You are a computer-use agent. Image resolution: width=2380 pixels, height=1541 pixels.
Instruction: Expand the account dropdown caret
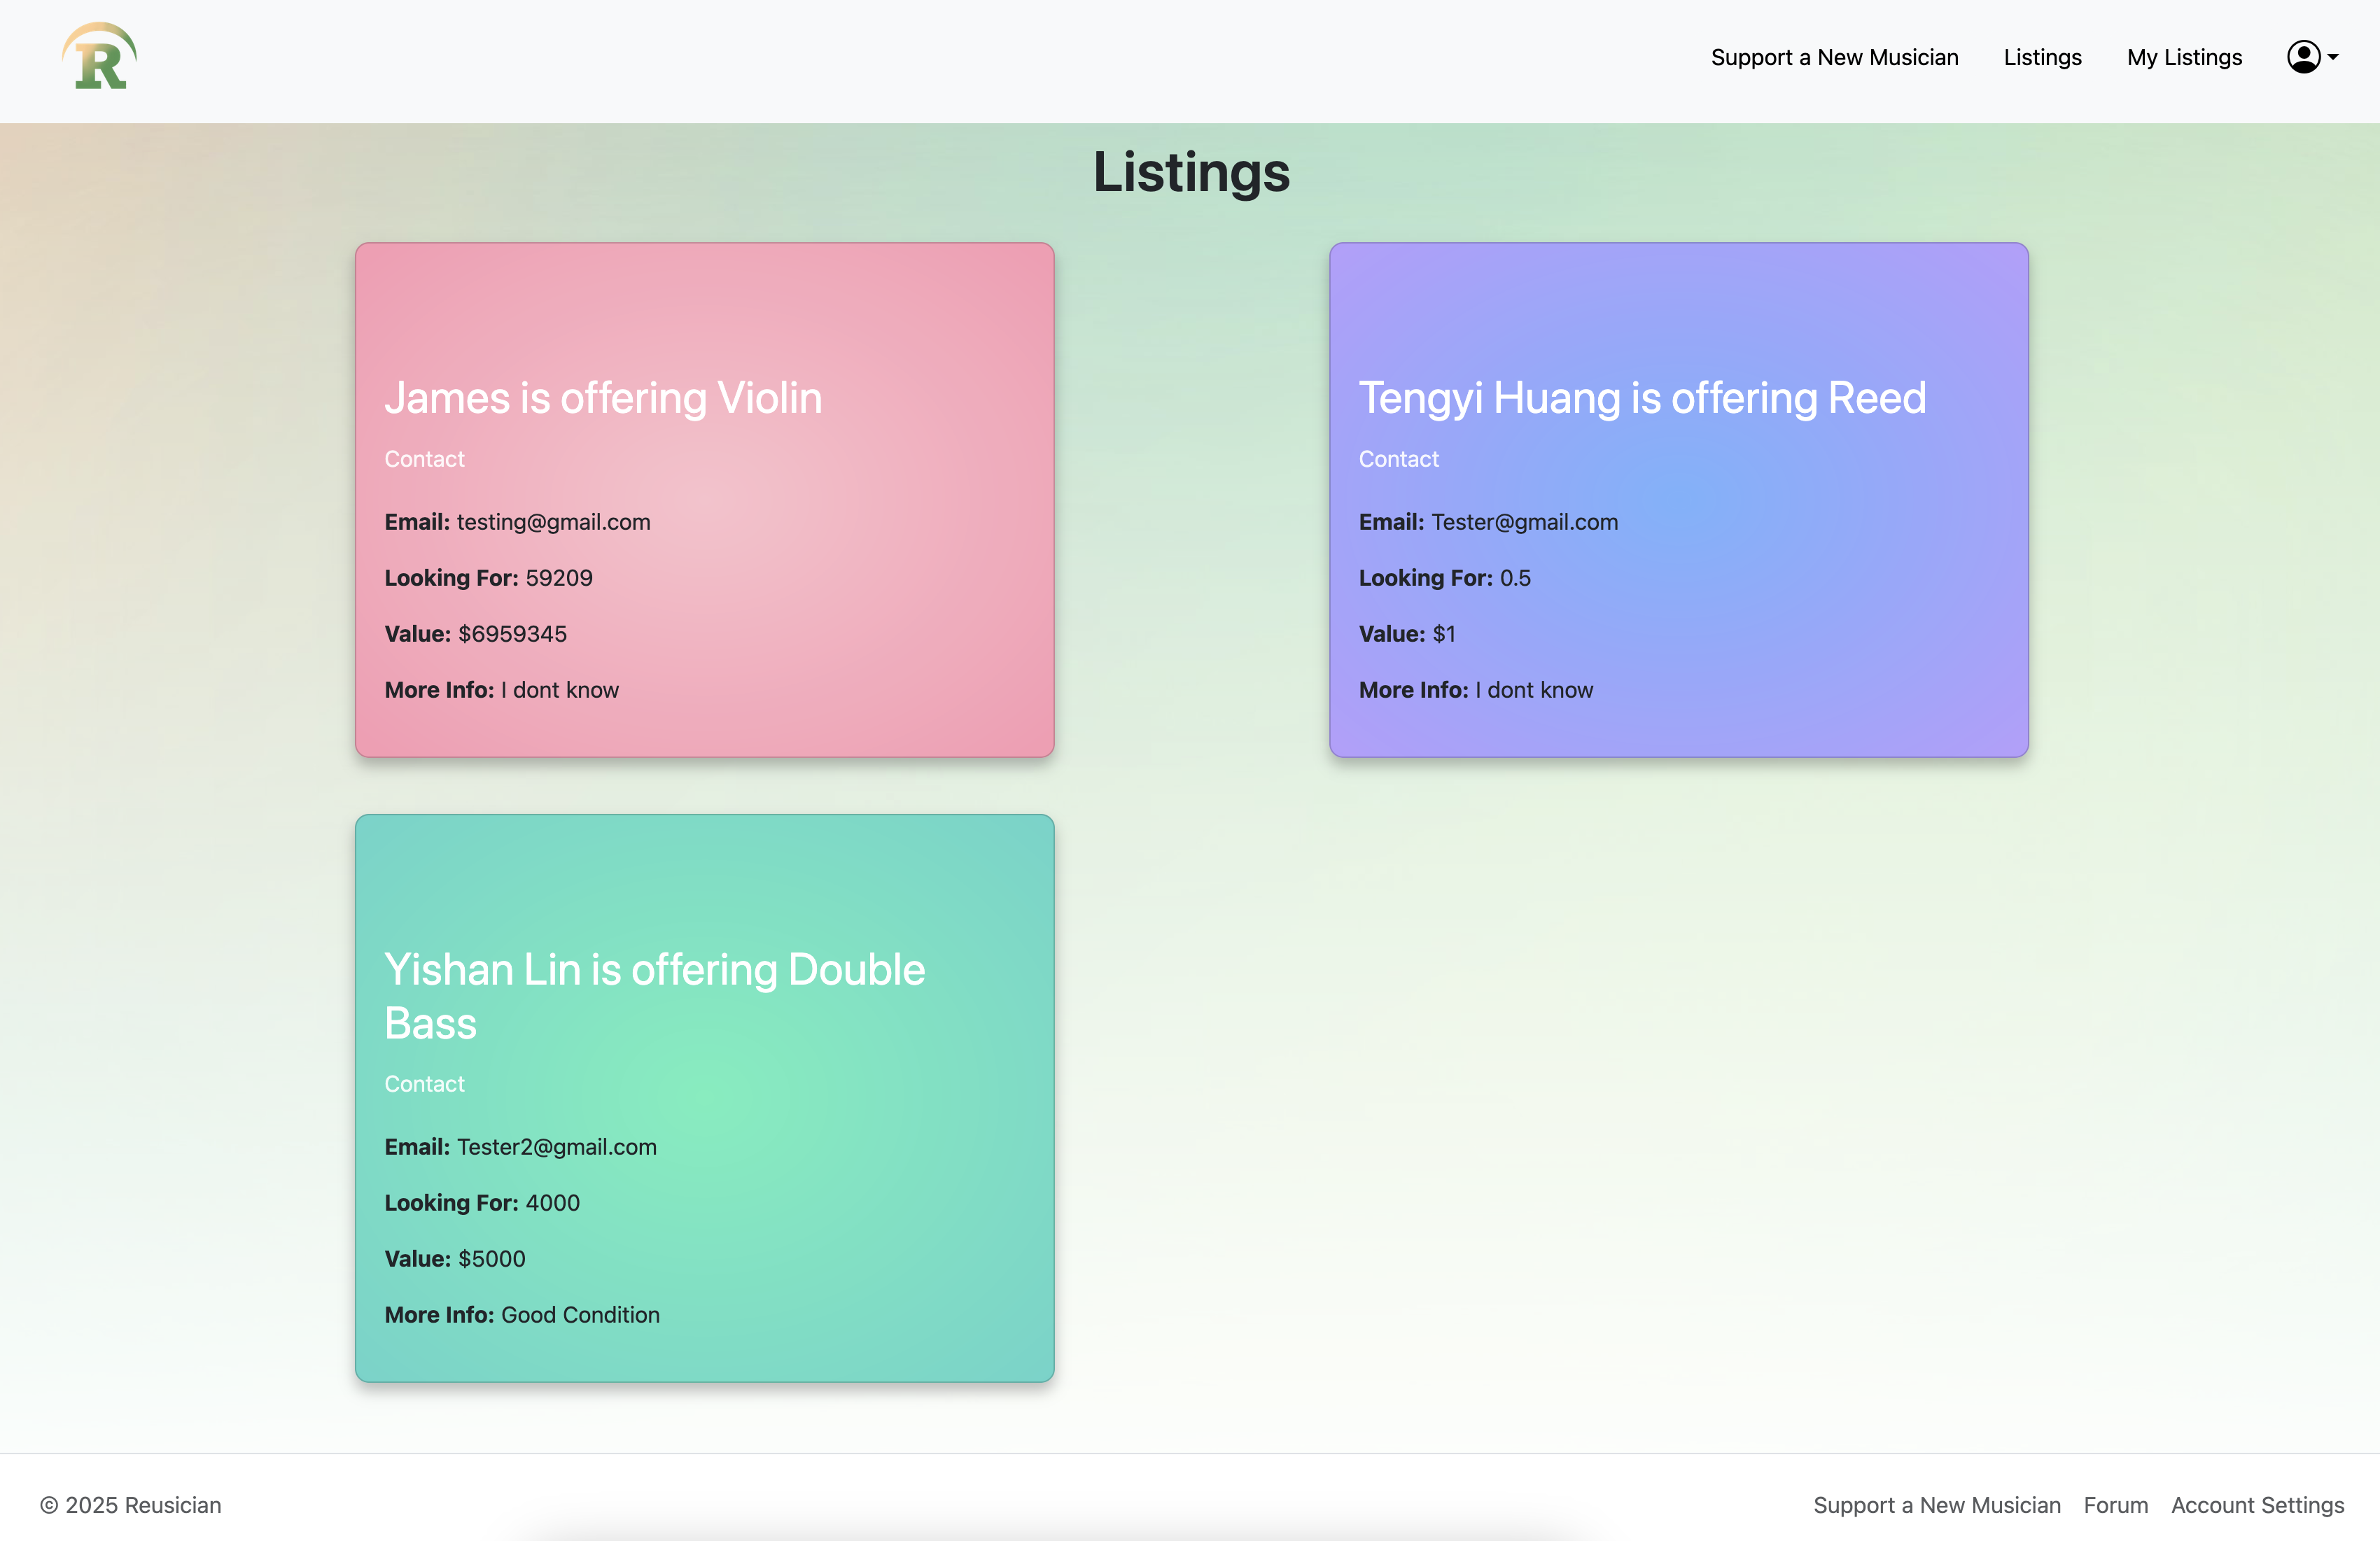(x=2333, y=58)
